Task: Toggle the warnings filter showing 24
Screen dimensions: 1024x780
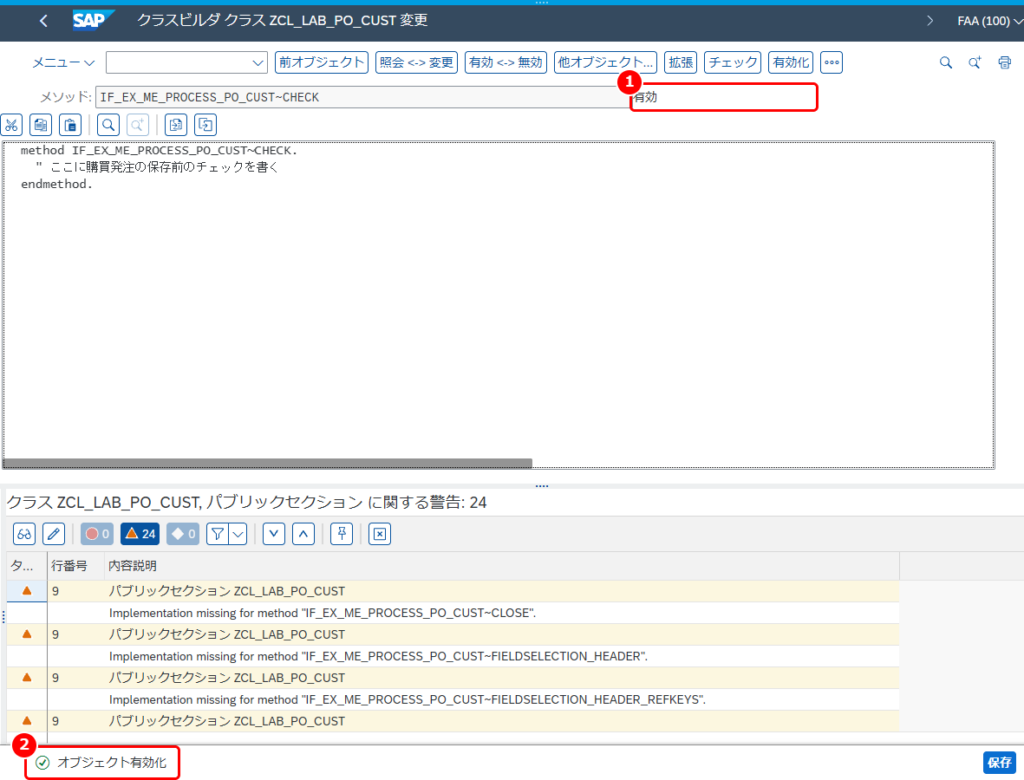Action: [140, 534]
